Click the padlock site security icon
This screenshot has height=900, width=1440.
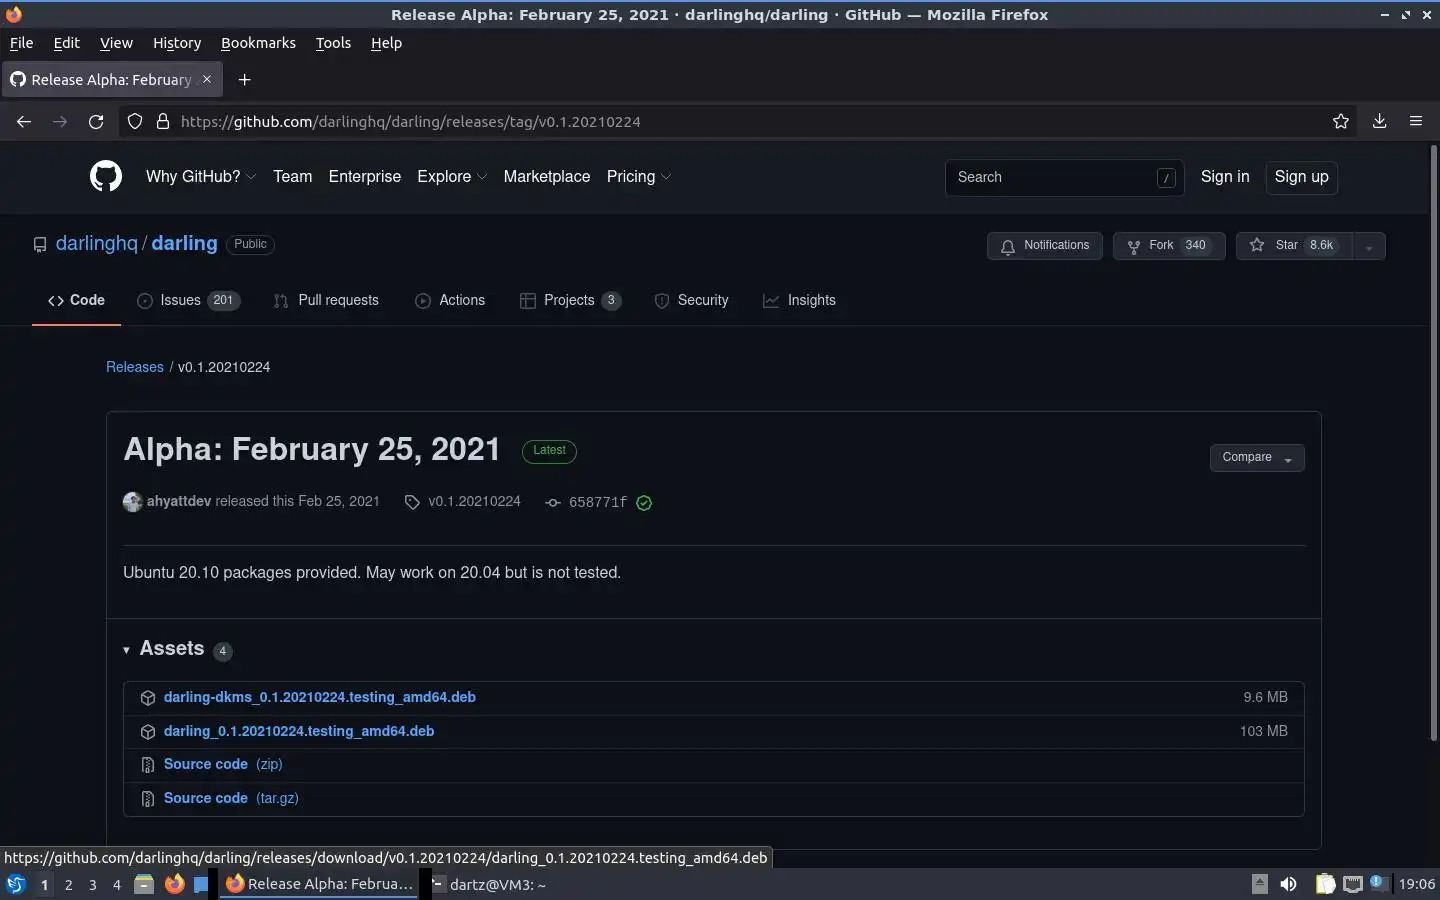point(162,121)
